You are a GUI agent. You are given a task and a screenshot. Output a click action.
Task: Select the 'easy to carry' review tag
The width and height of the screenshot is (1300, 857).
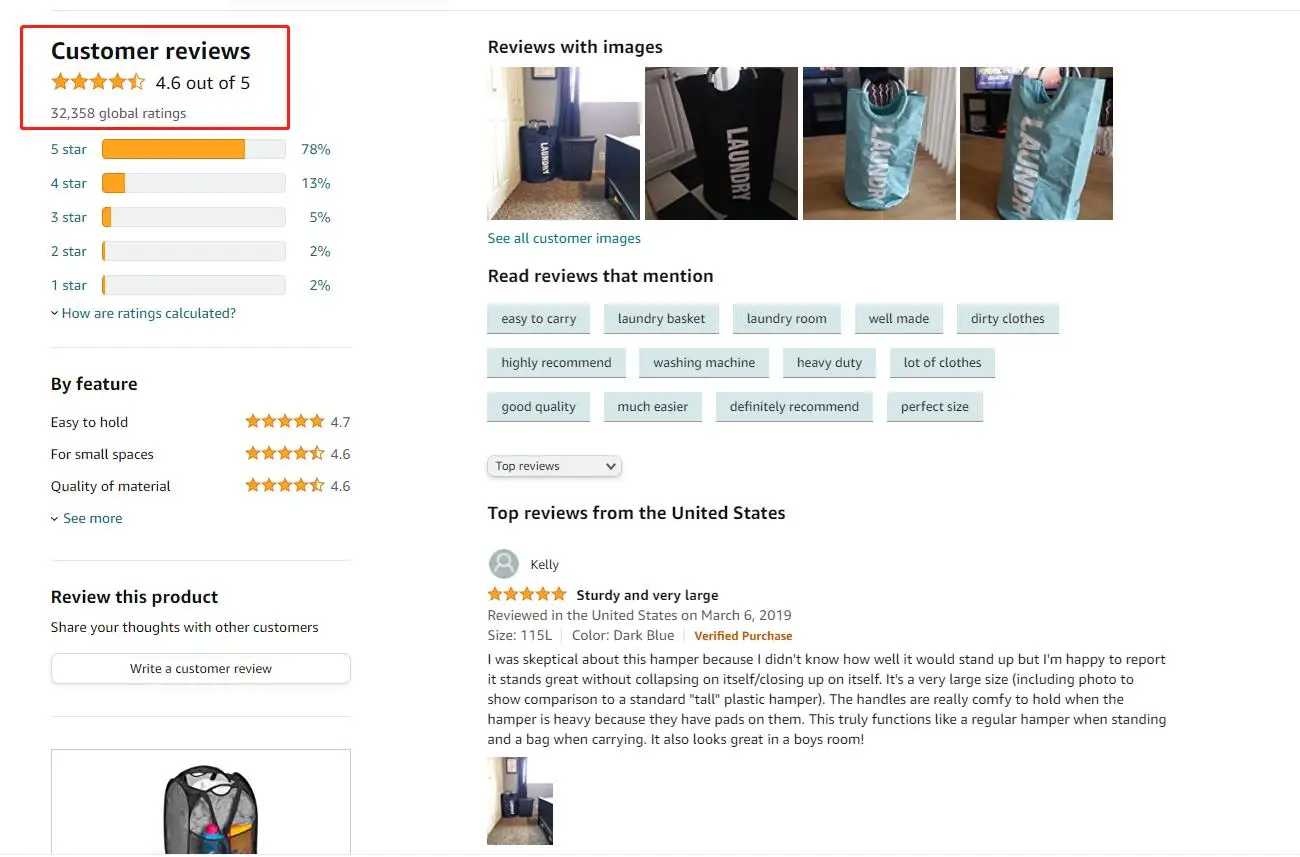click(x=538, y=319)
